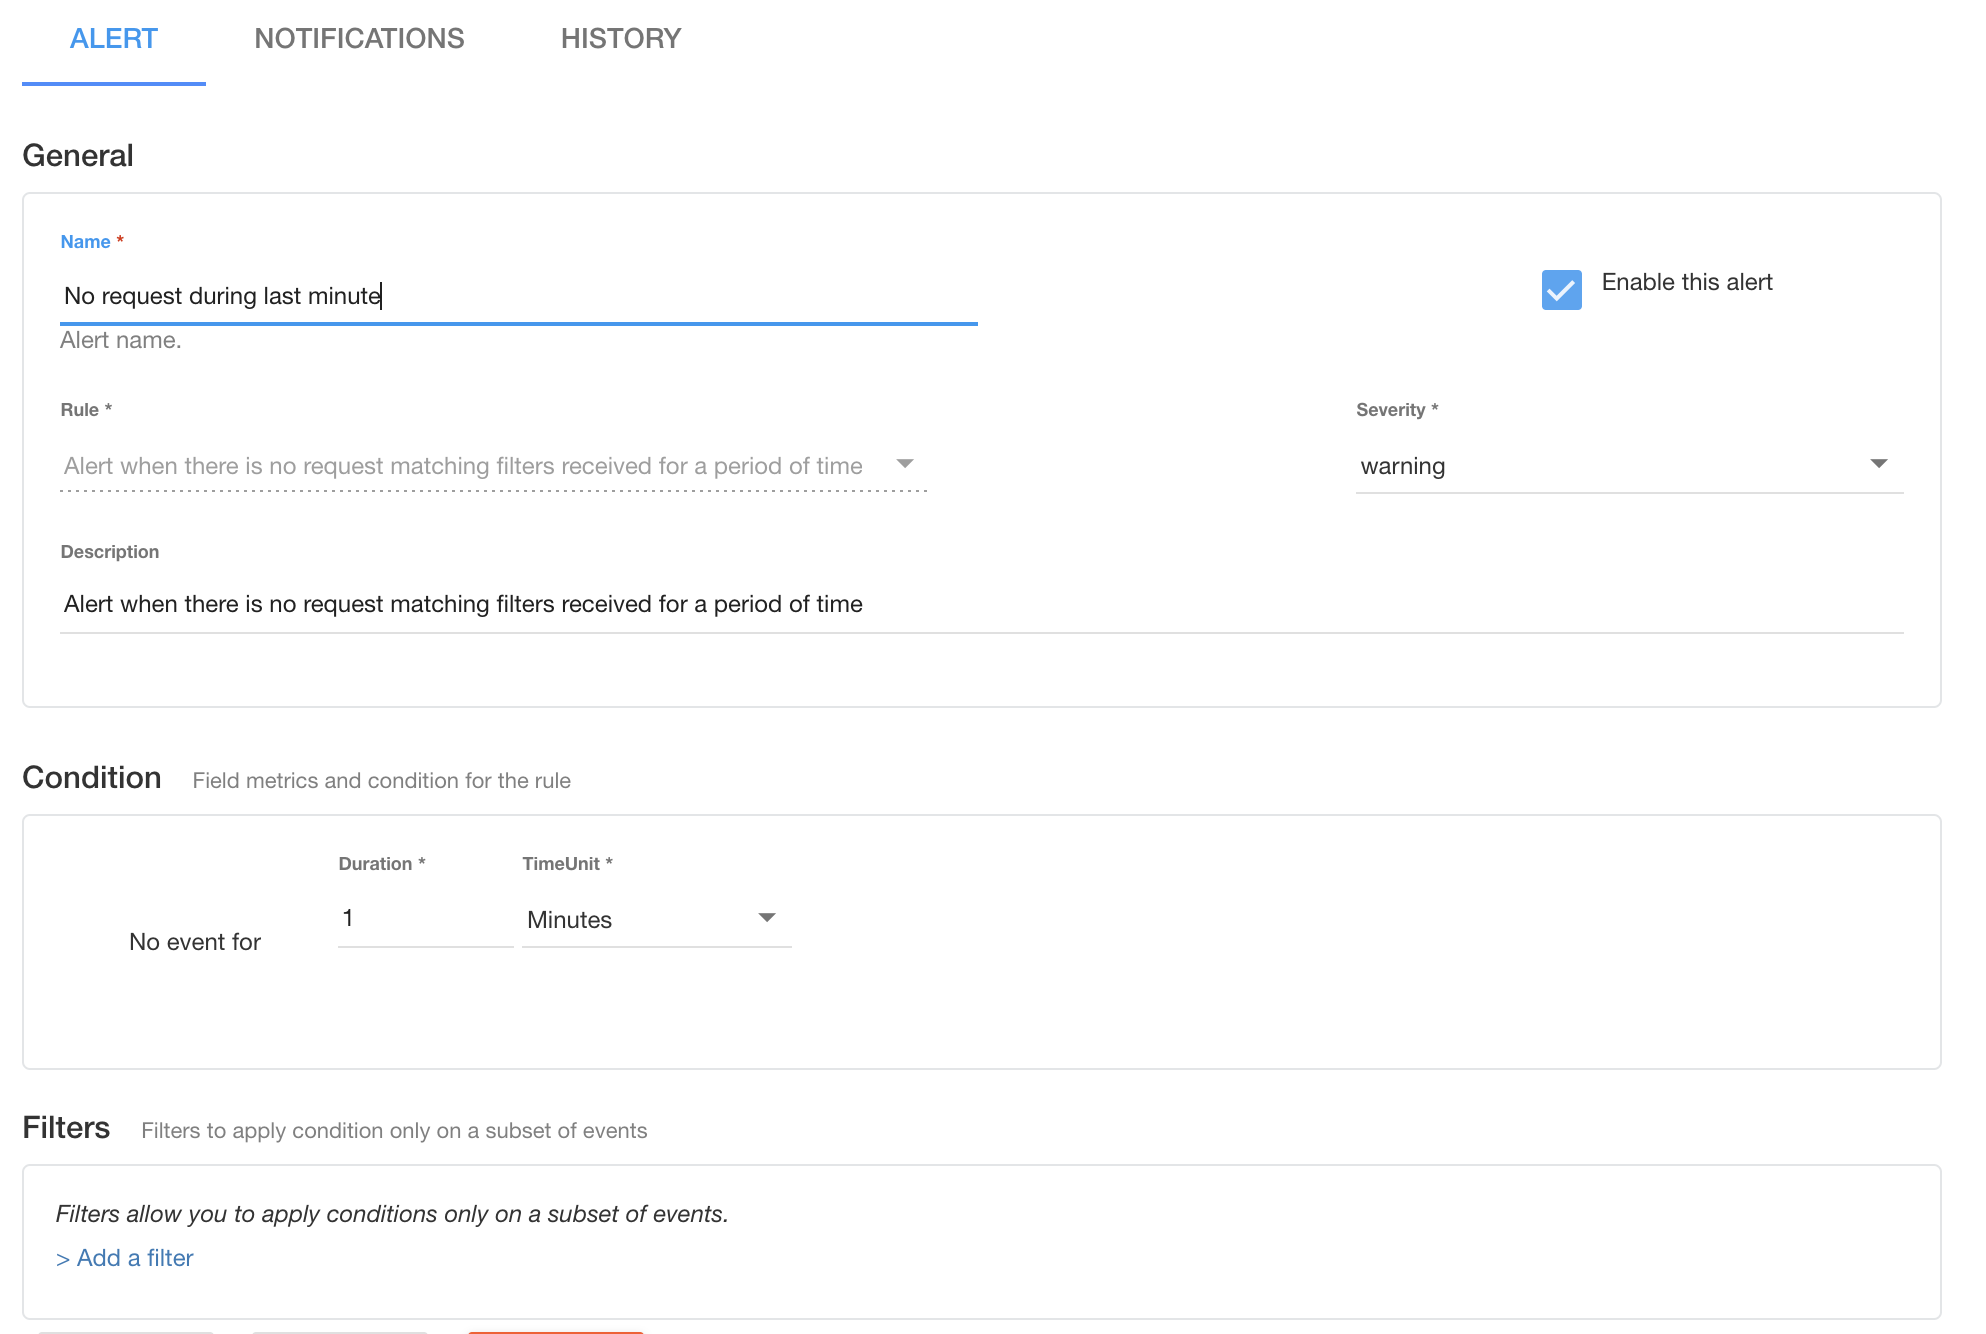Click the Rule dropdown arrow
The width and height of the screenshot is (1986, 1334).
pyautogui.click(x=905, y=464)
